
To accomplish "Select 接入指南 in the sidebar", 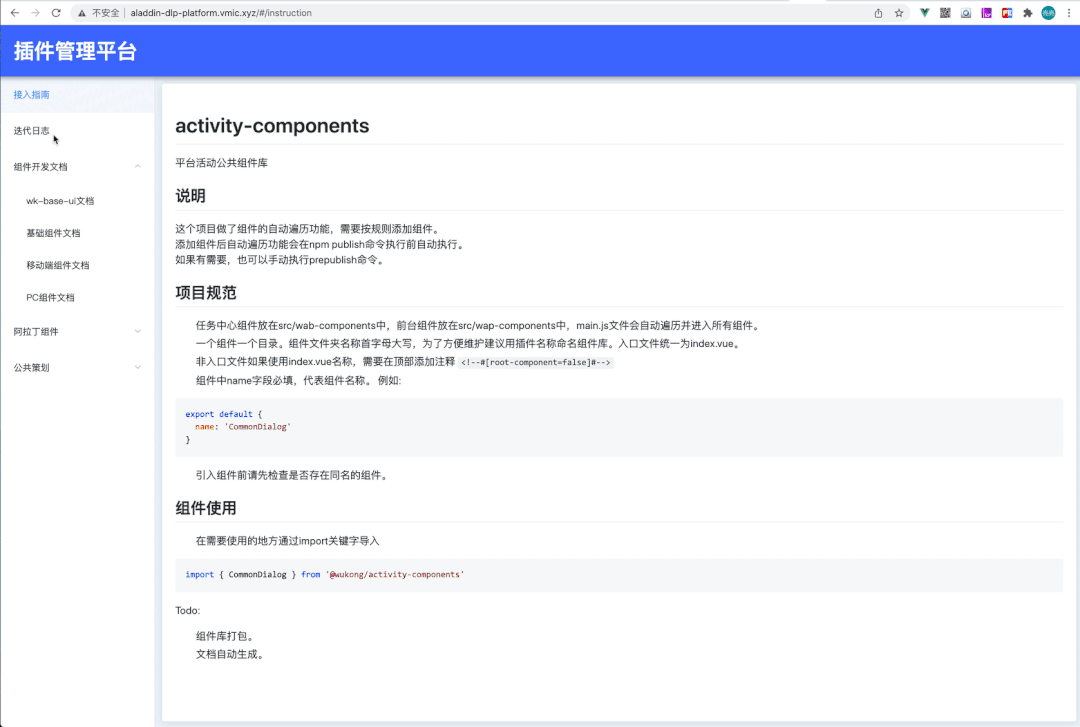I will [77, 95].
